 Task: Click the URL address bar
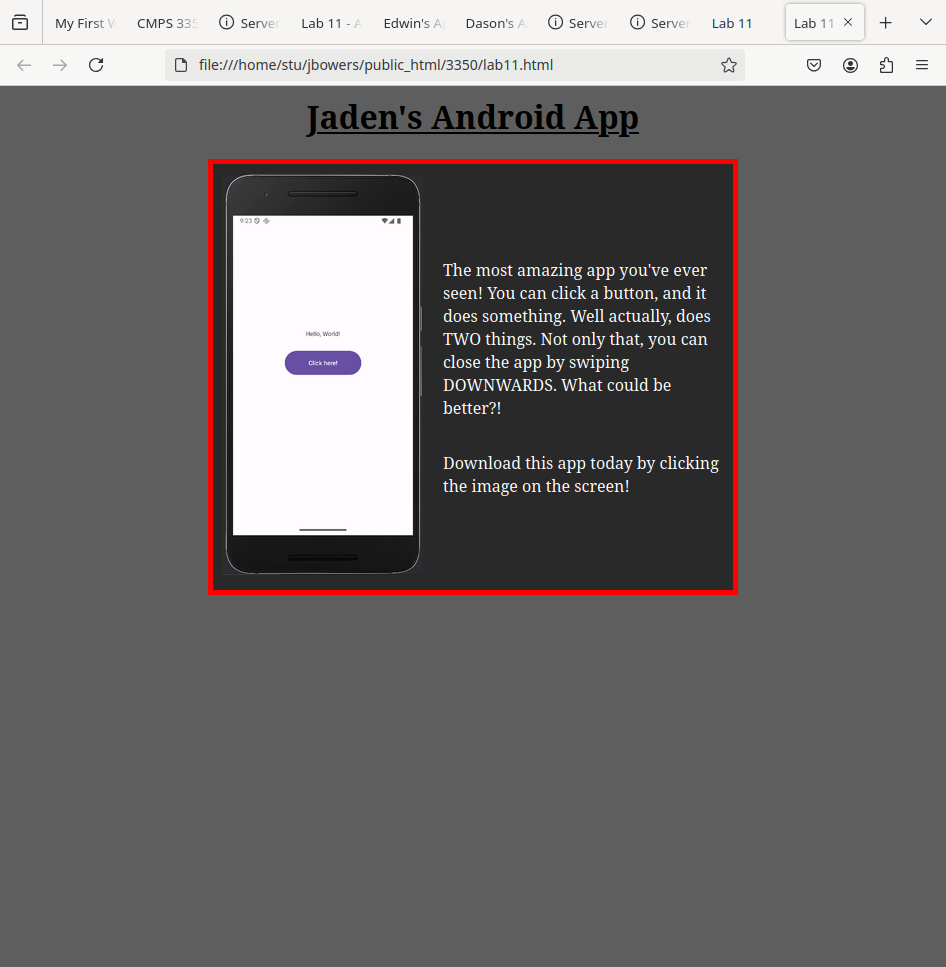pyautogui.click(x=450, y=65)
